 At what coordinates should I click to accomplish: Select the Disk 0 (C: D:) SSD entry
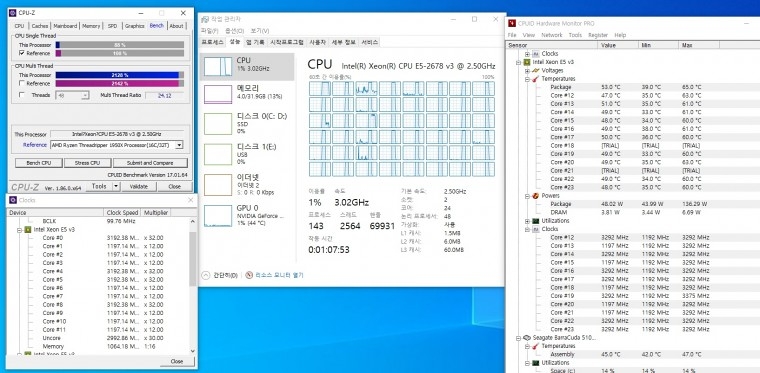click(x=246, y=124)
